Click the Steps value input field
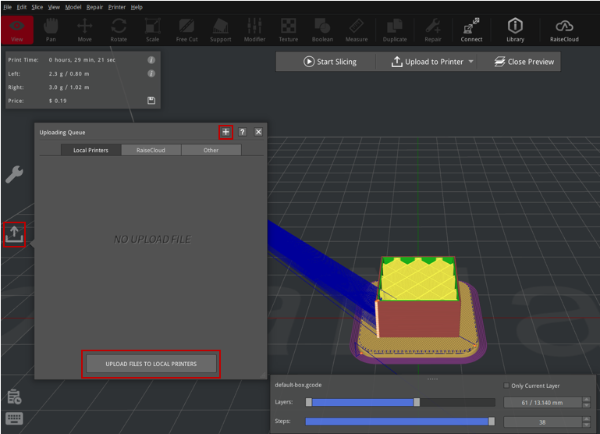 [540, 422]
